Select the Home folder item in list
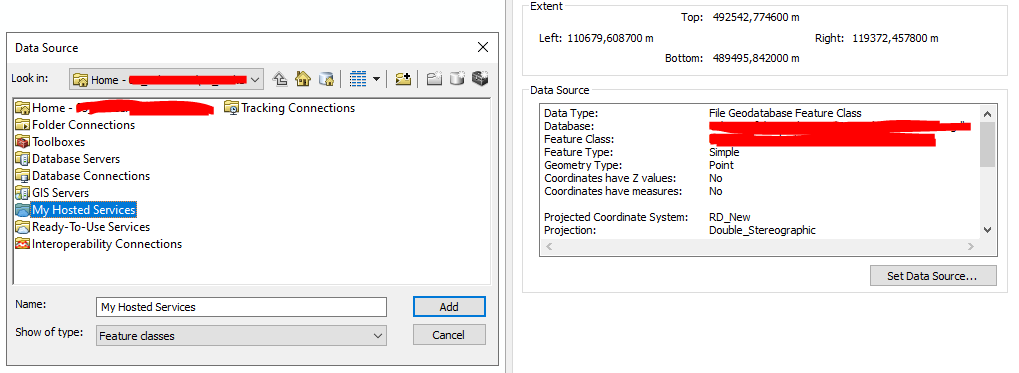The height and width of the screenshot is (373, 1019). tap(114, 108)
